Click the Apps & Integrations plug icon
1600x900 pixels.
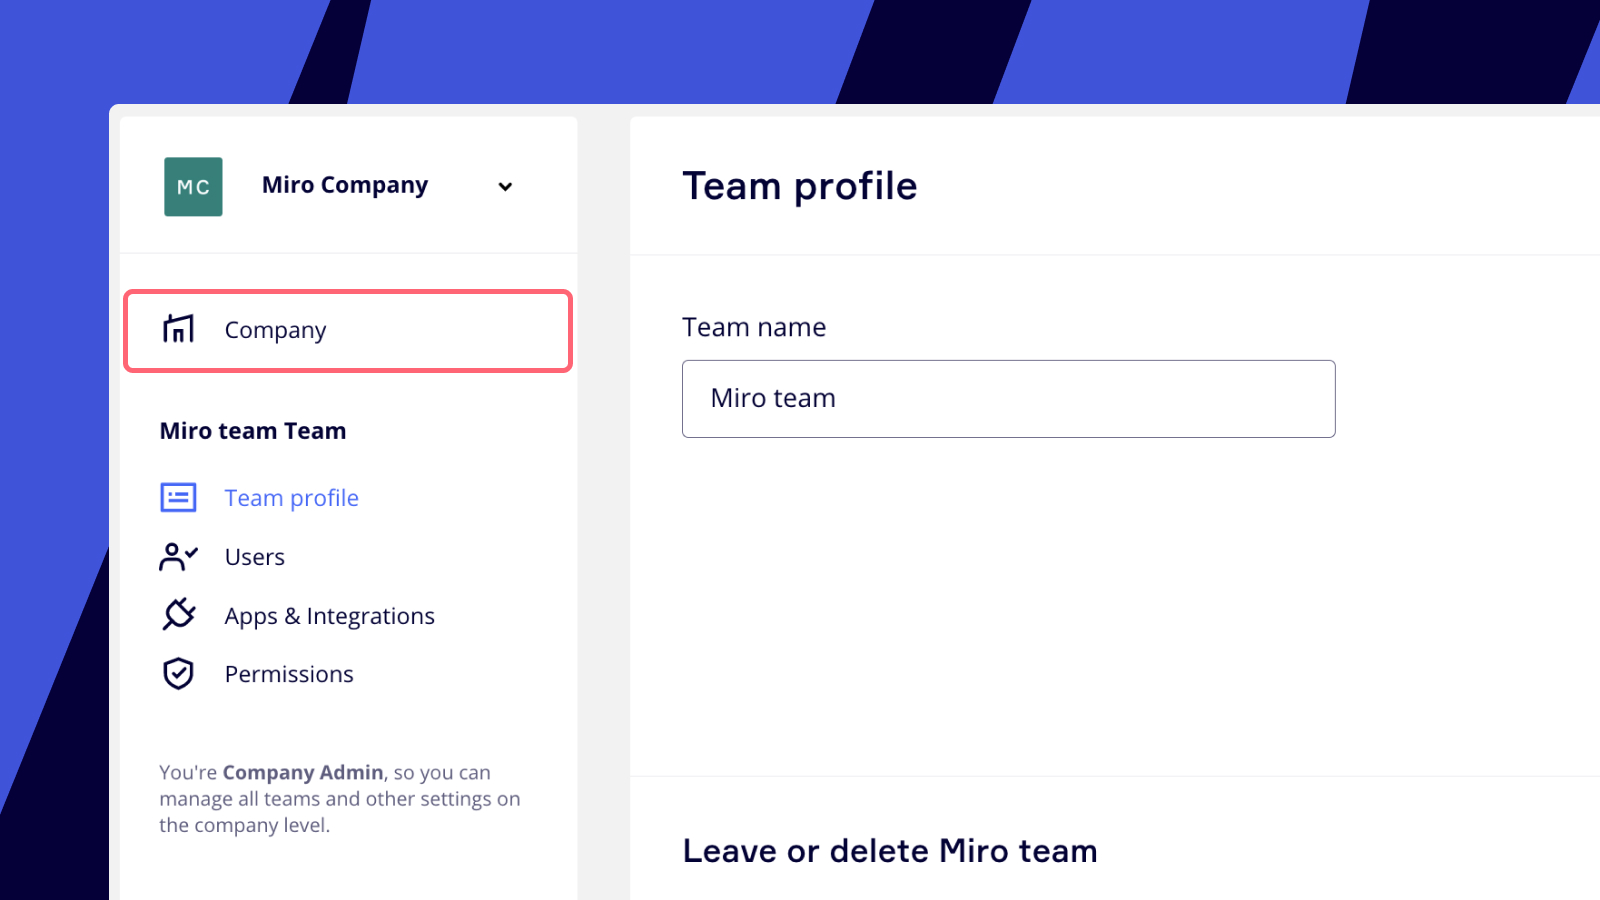(178, 615)
